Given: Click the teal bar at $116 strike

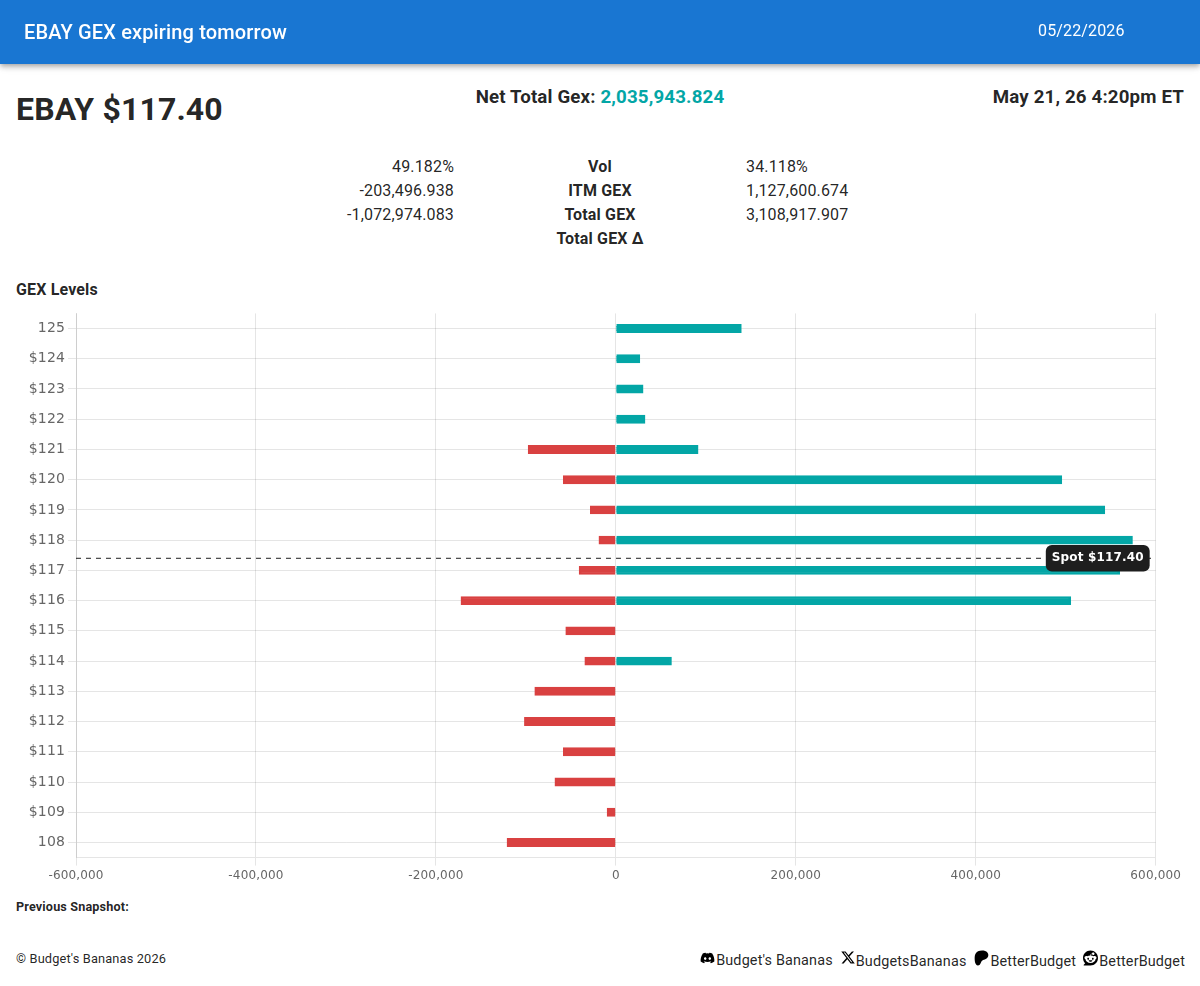Looking at the screenshot, I should pyautogui.click(x=843, y=601).
